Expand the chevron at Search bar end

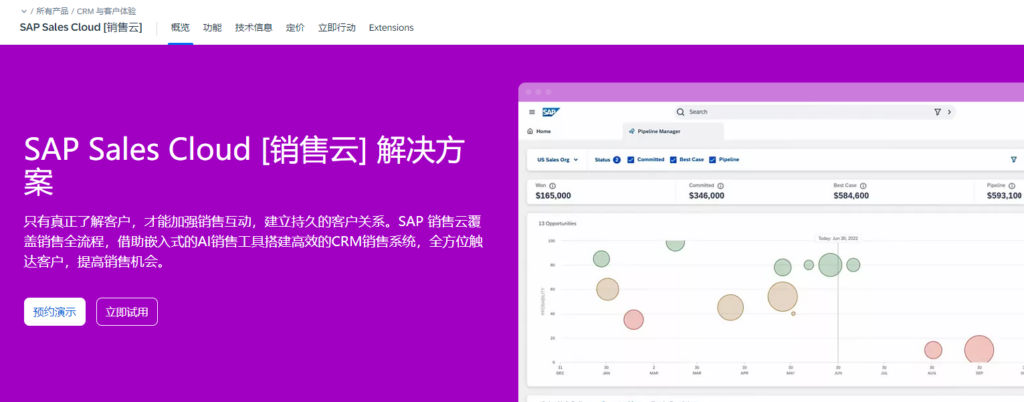(x=949, y=112)
